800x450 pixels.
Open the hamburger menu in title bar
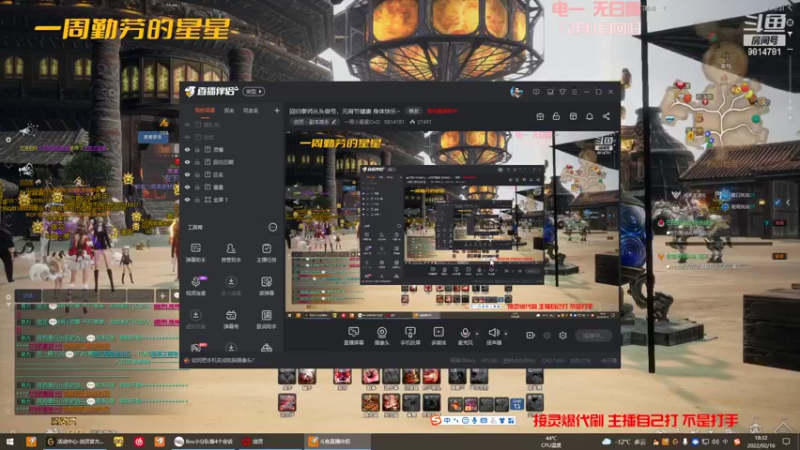pos(574,92)
